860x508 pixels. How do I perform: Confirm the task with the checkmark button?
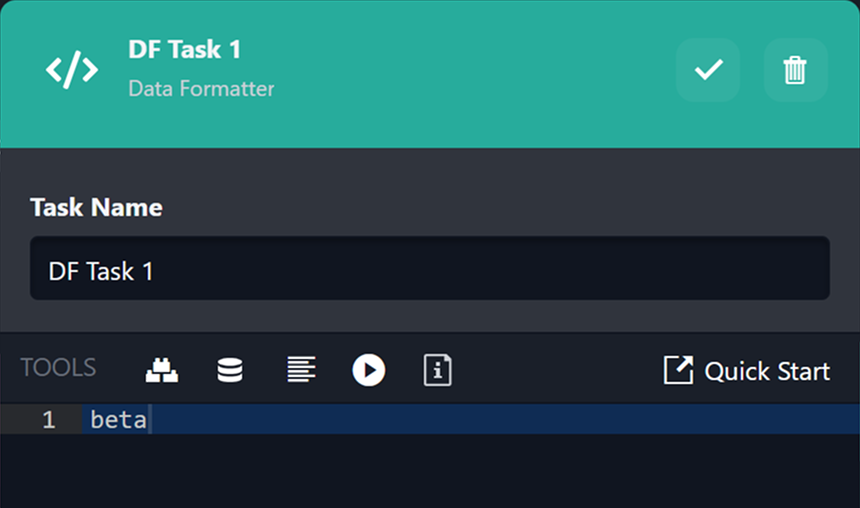pos(708,70)
